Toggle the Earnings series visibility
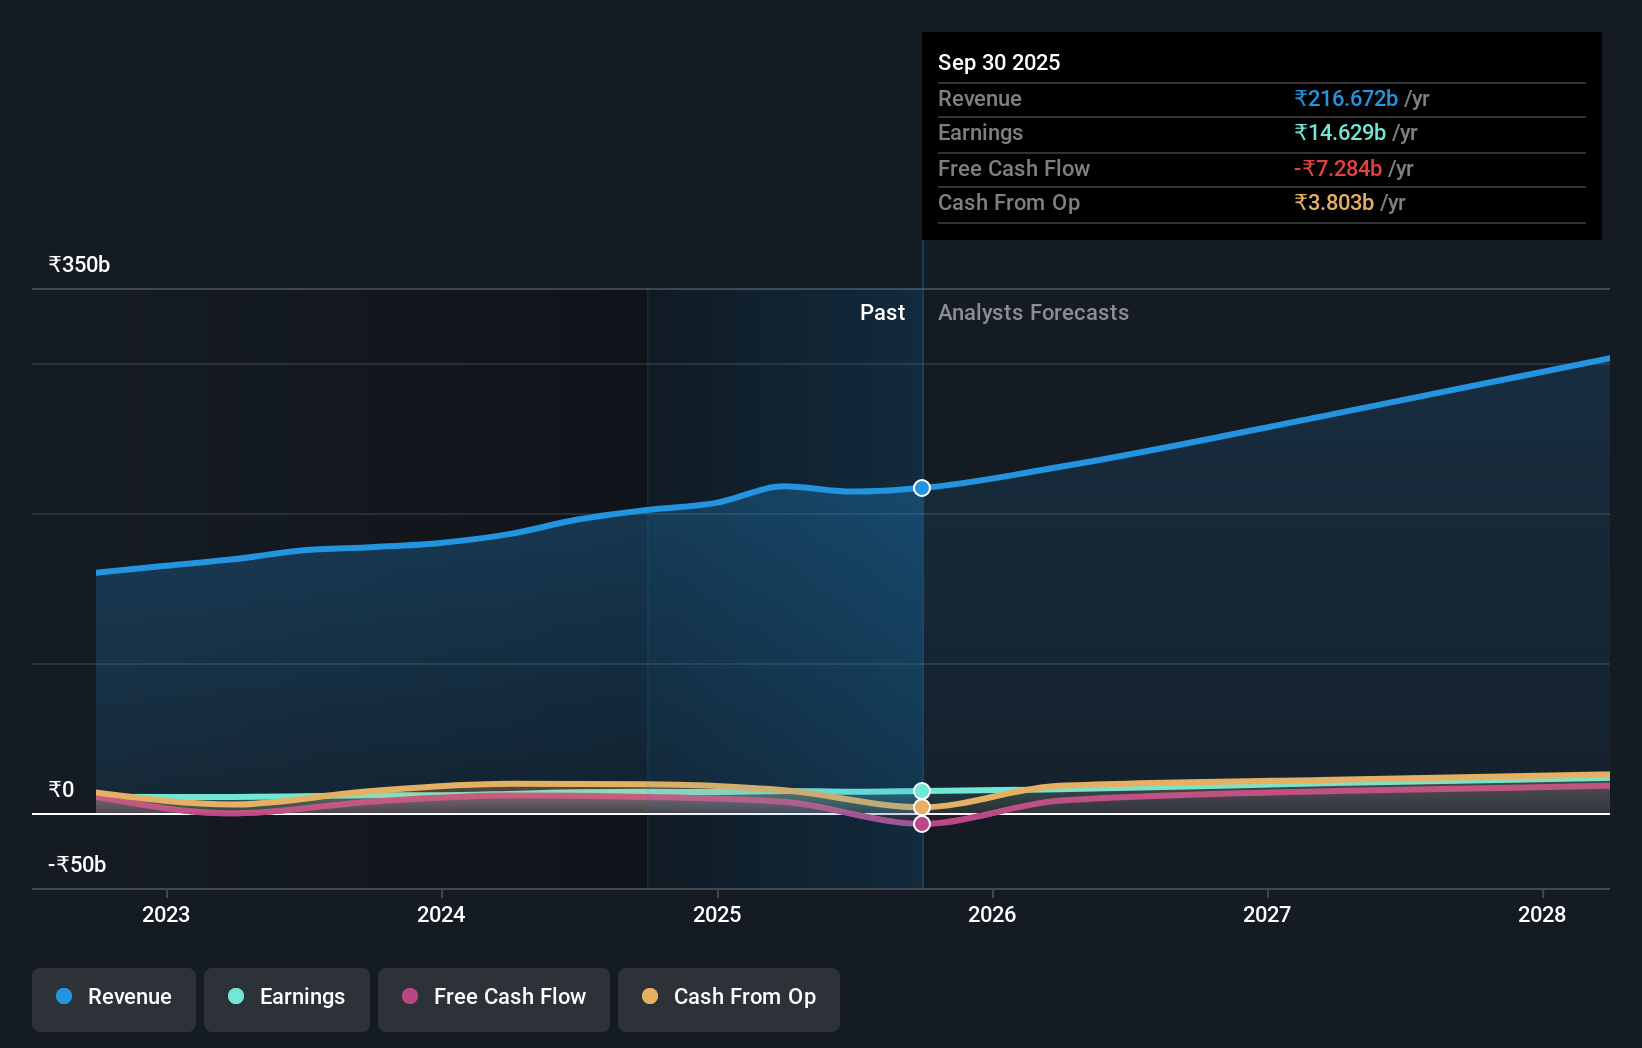The height and width of the screenshot is (1048, 1642). (x=287, y=996)
